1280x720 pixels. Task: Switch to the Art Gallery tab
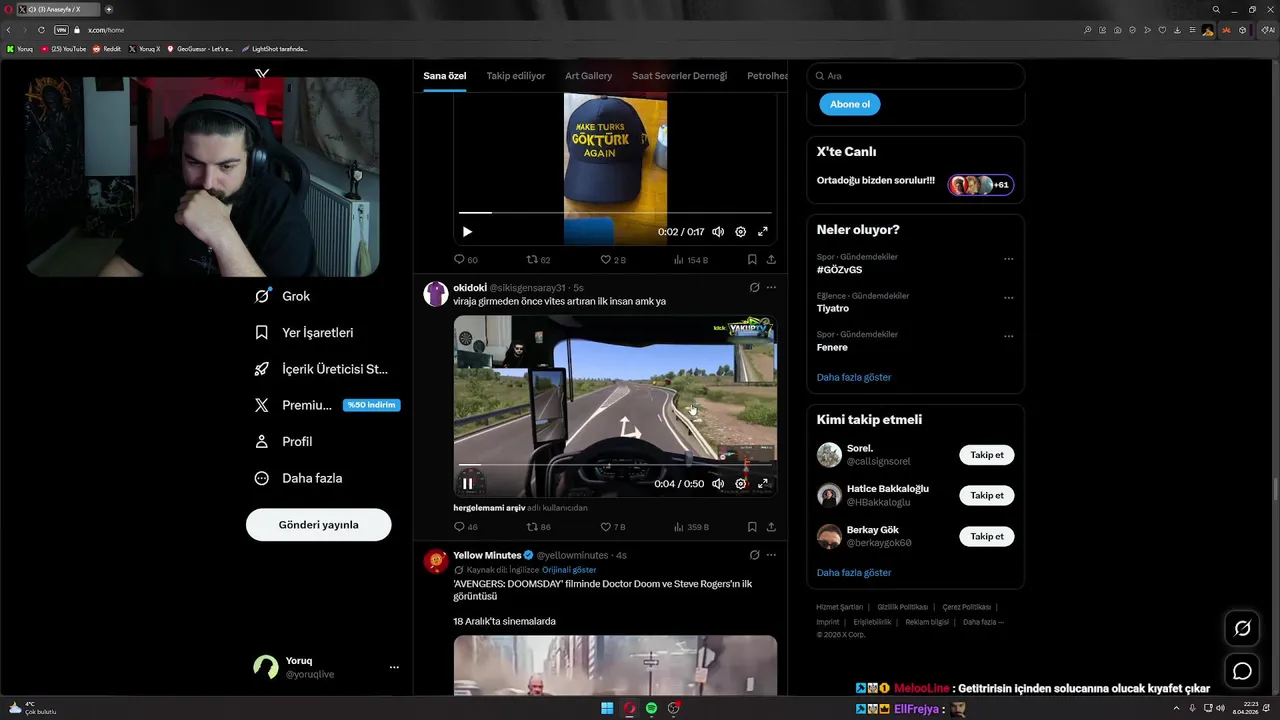[x=588, y=76]
